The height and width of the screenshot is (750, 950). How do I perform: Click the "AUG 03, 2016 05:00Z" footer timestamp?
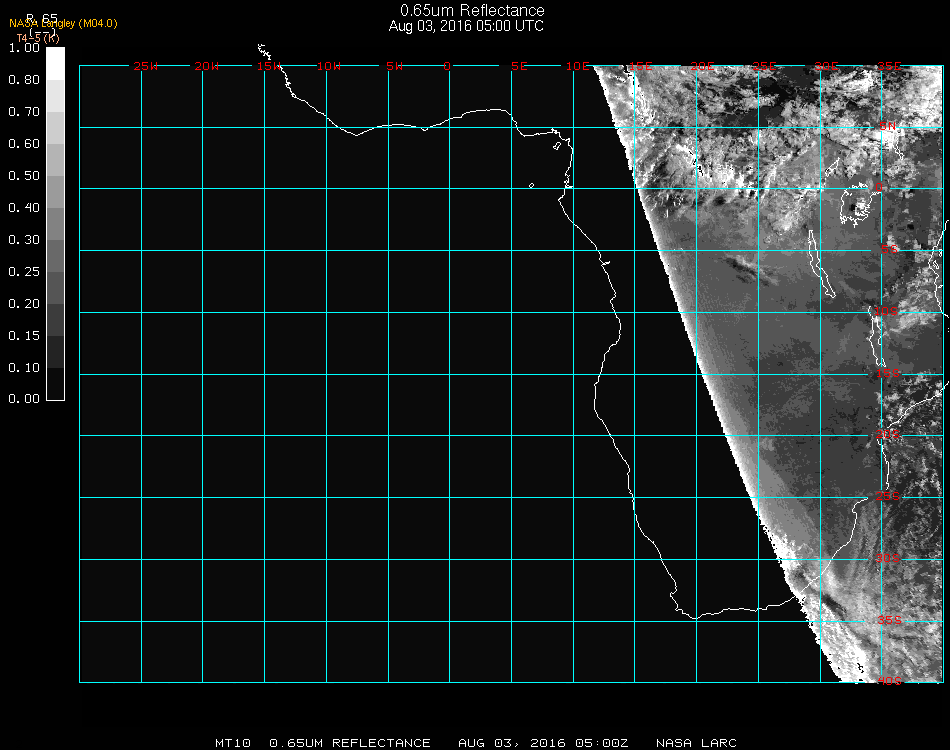click(x=543, y=743)
